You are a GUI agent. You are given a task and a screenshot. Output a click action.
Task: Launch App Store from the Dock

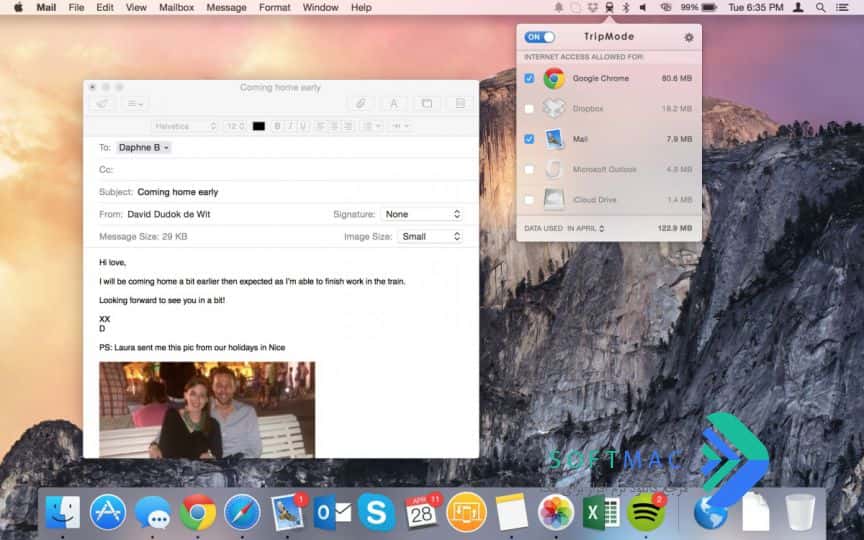coord(107,512)
